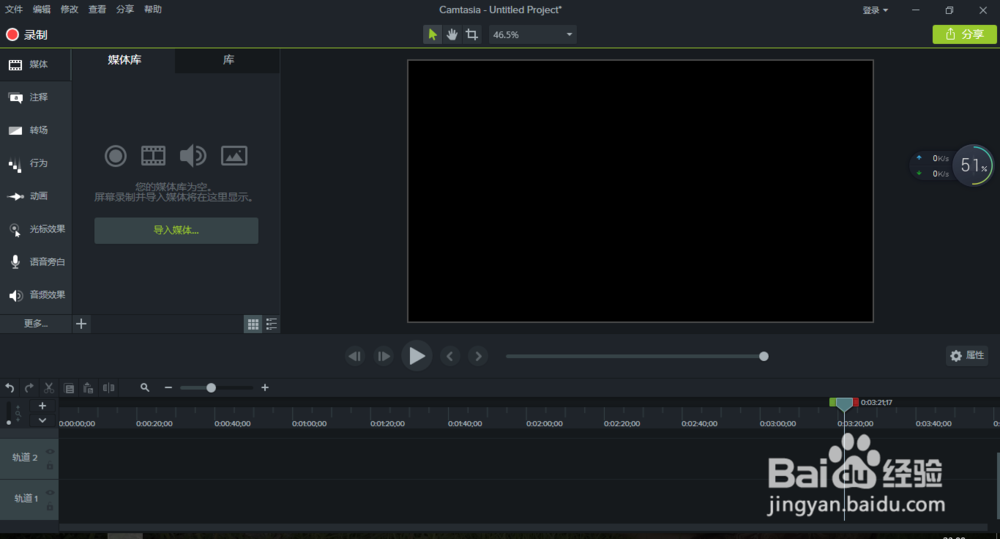Select the 轨道 1 track header
Viewport: 1000px width, 539px height.
click(29, 499)
